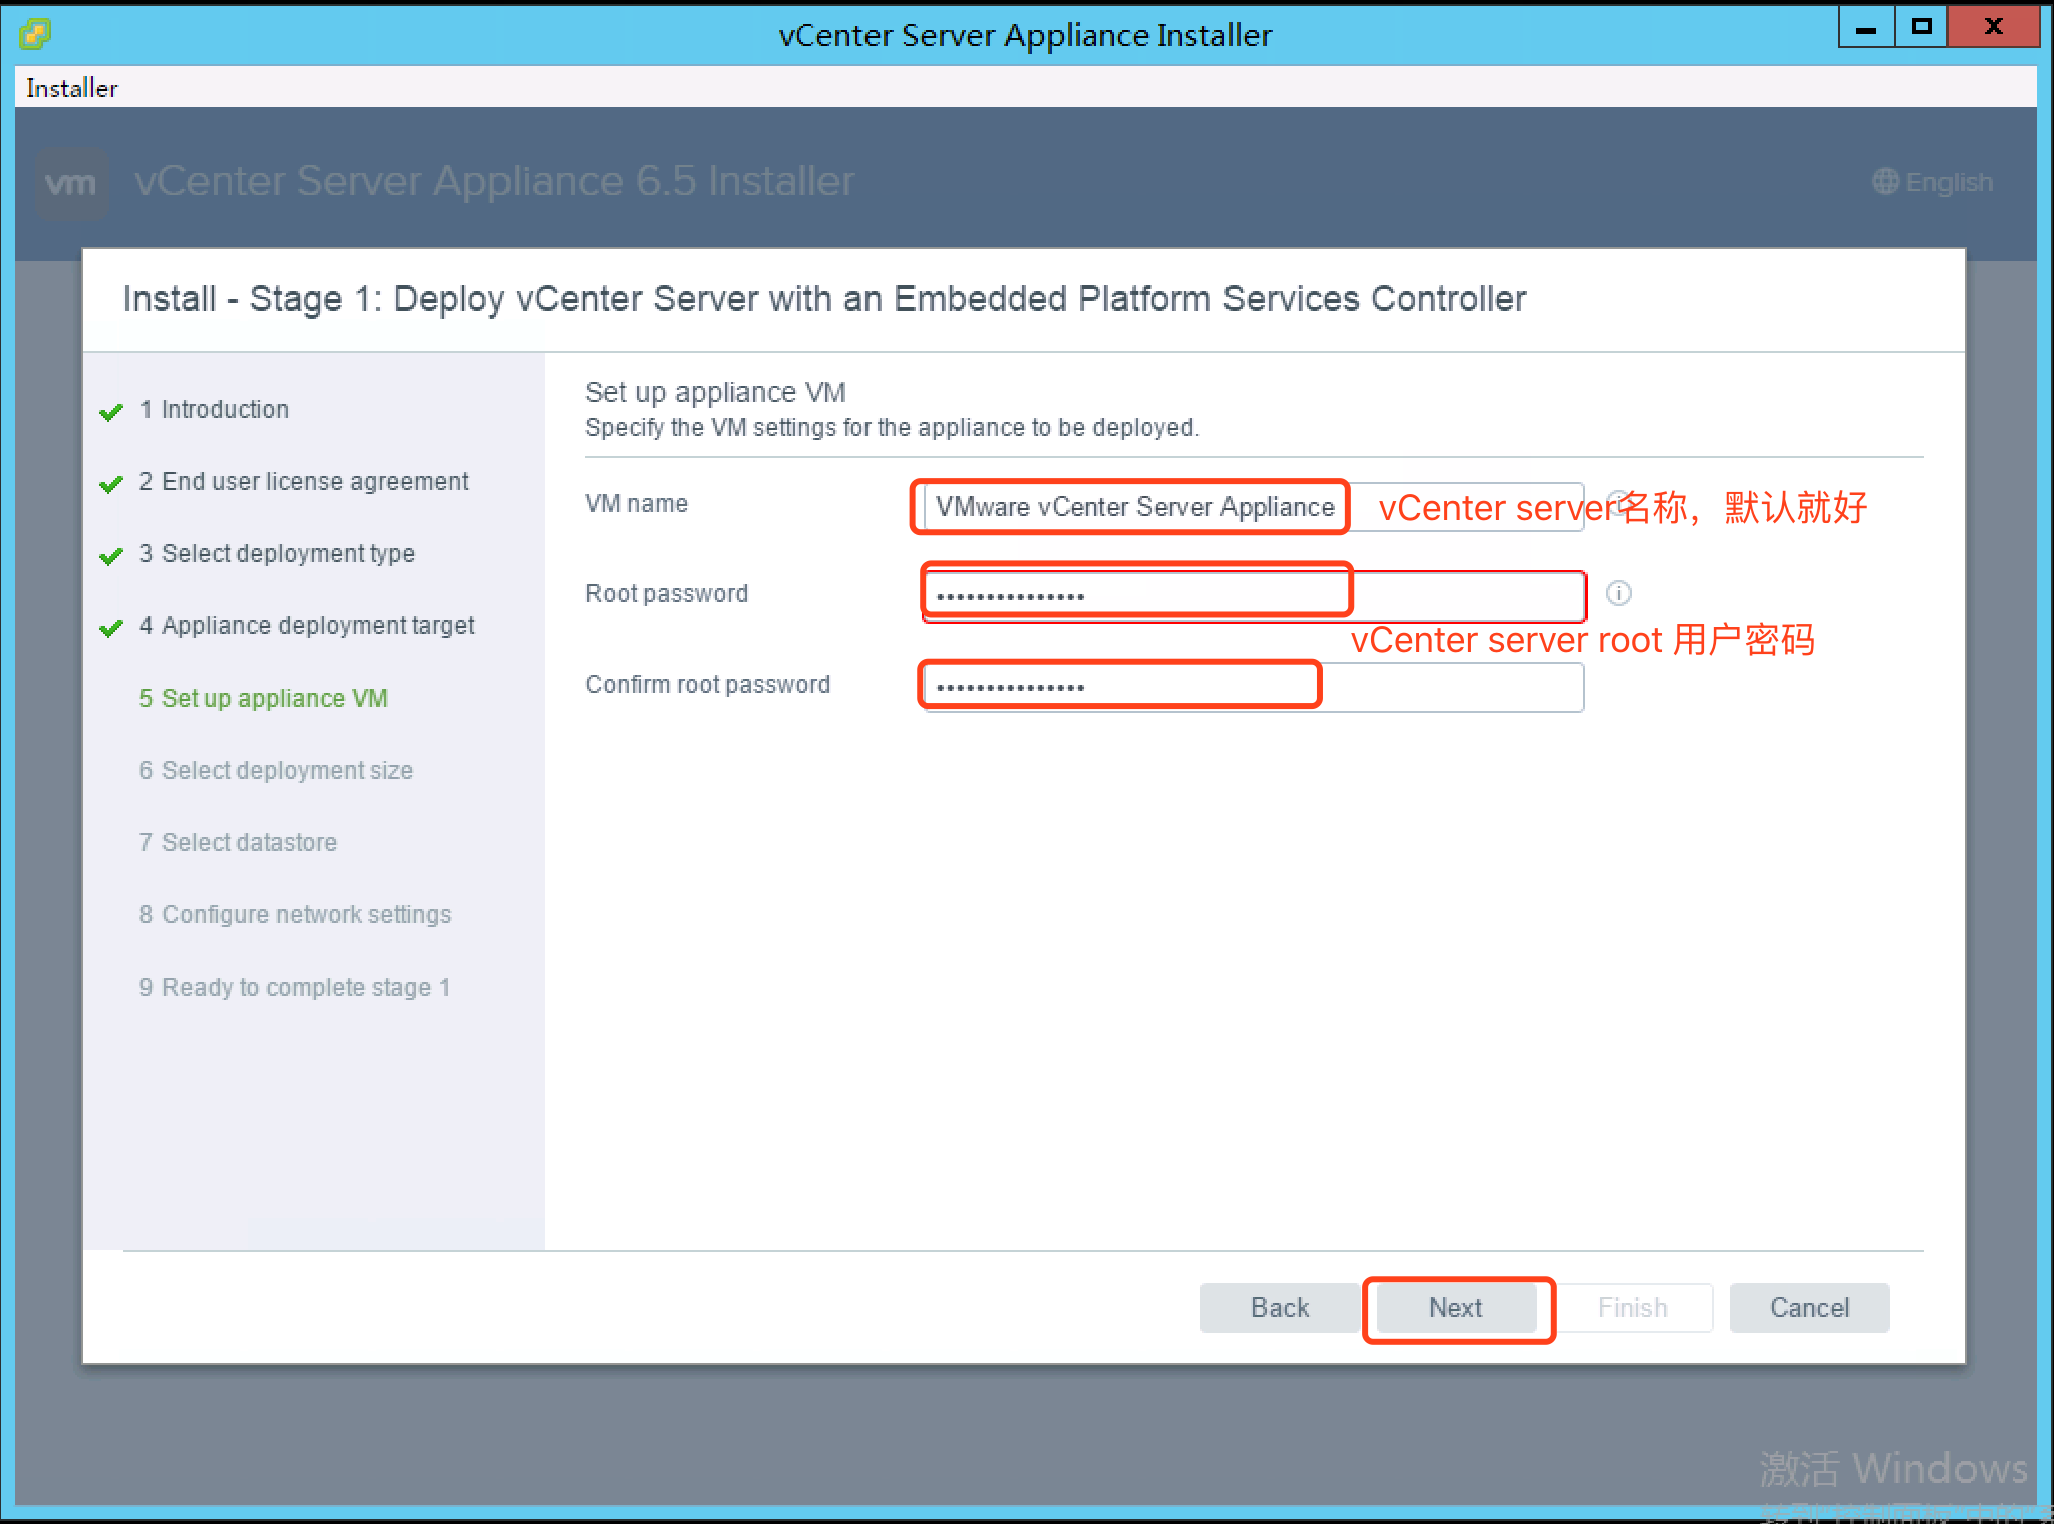Click the Confirm root password field

1254,687
